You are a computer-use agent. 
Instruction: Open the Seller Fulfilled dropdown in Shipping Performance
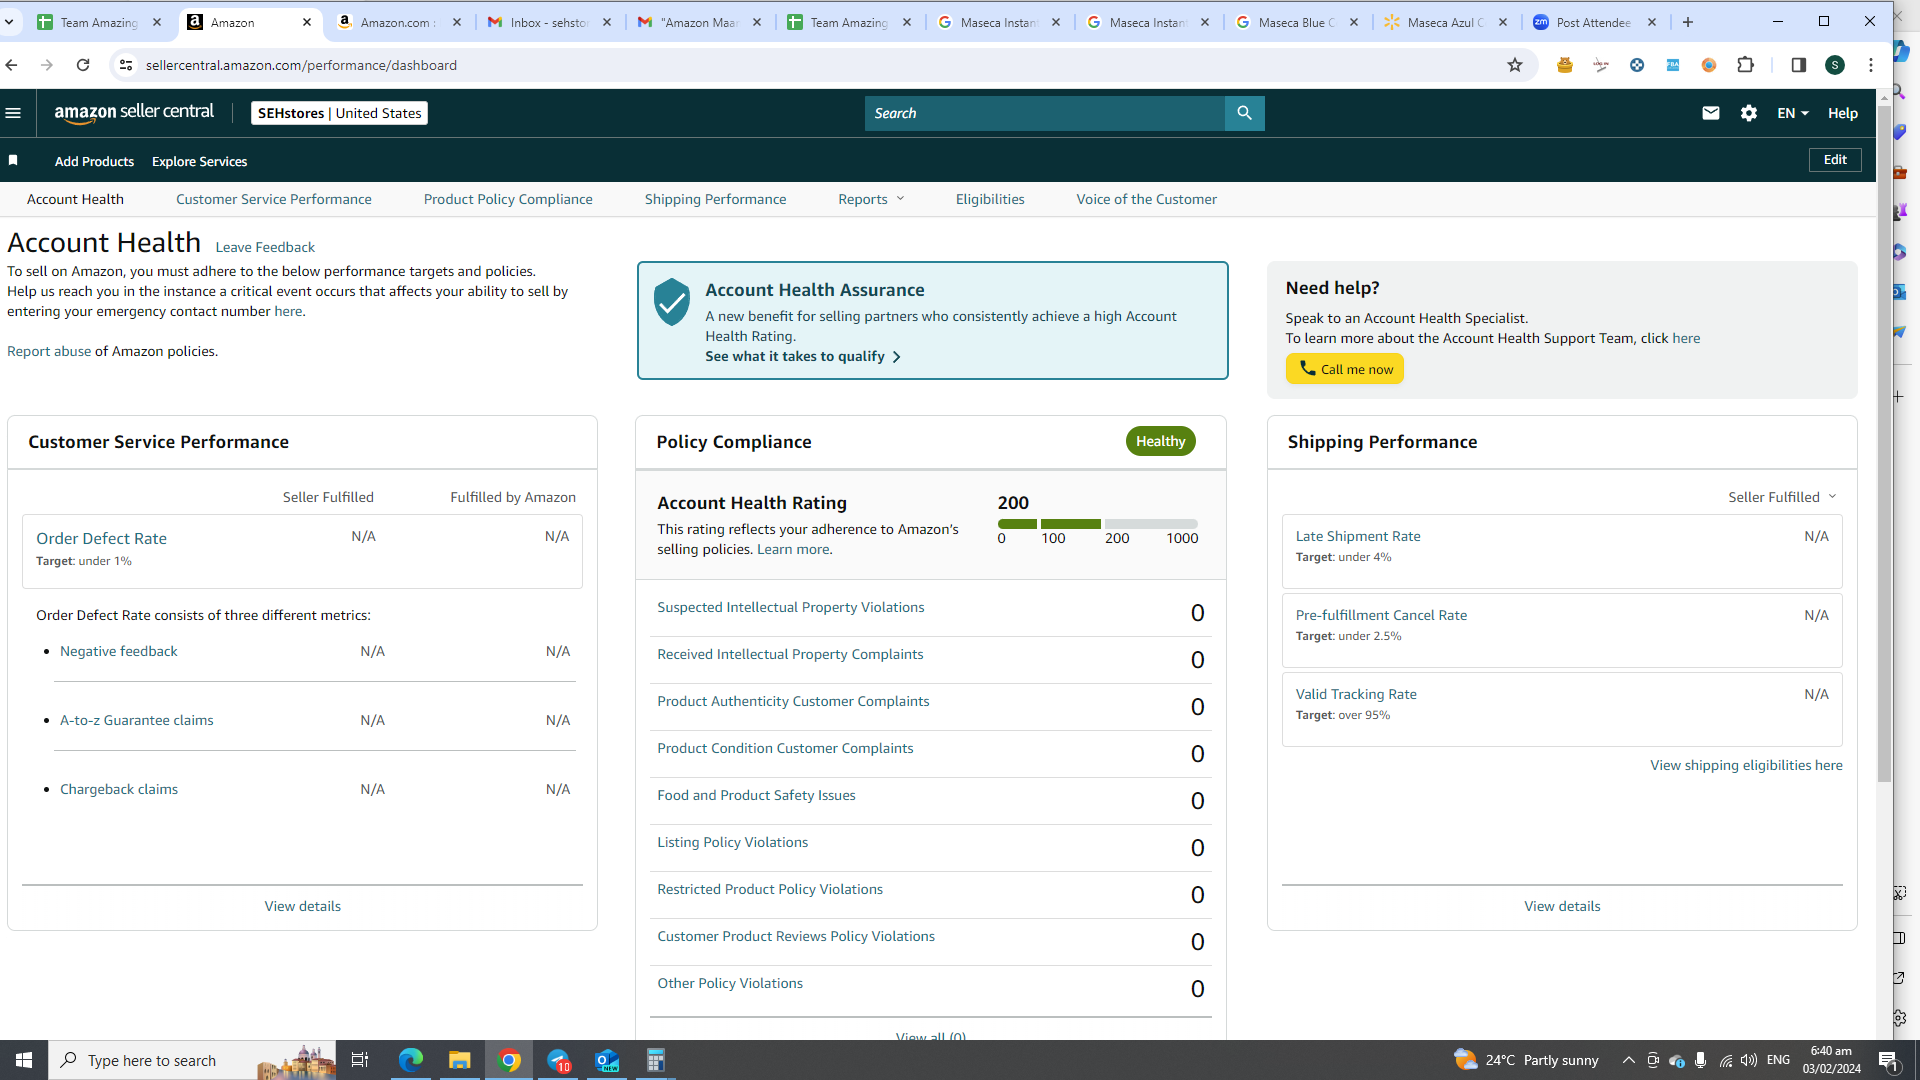tap(1782, 497)
